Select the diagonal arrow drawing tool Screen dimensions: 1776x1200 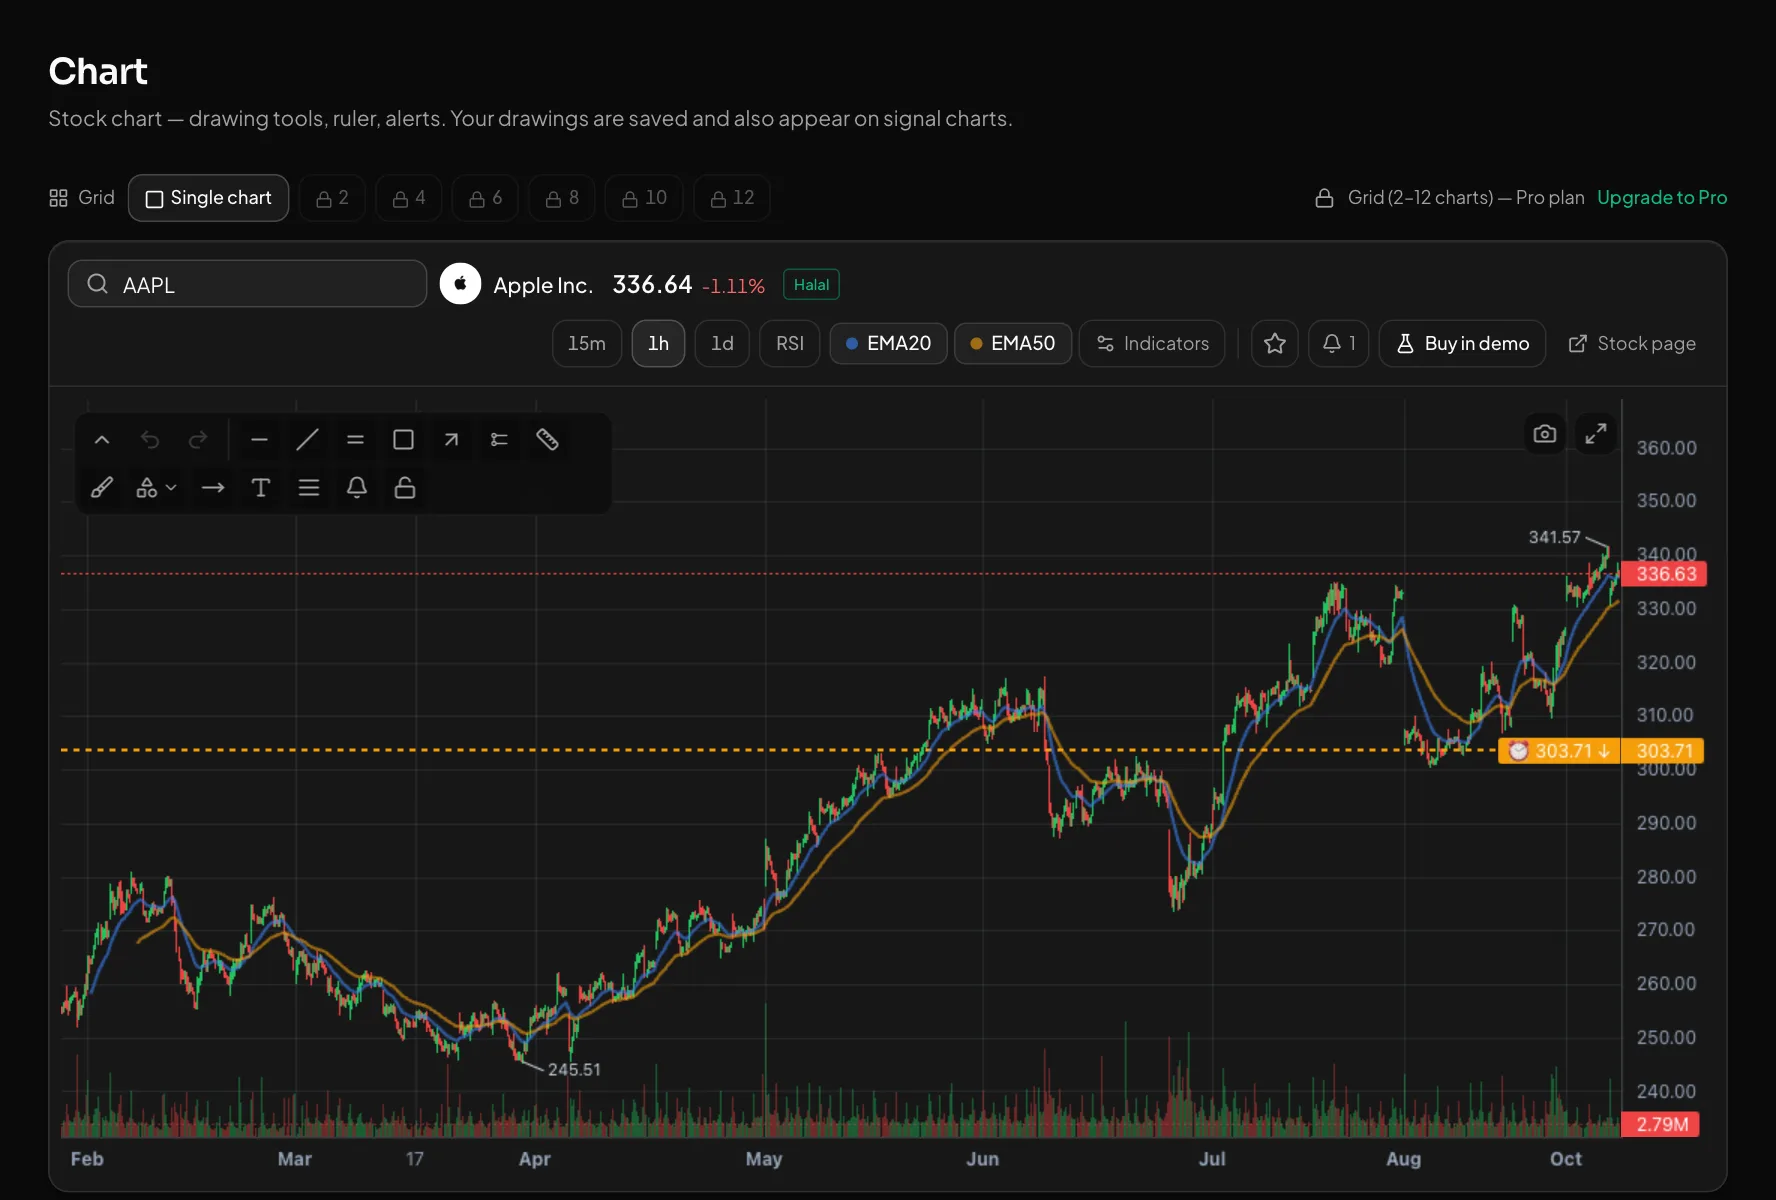point(451,440)
